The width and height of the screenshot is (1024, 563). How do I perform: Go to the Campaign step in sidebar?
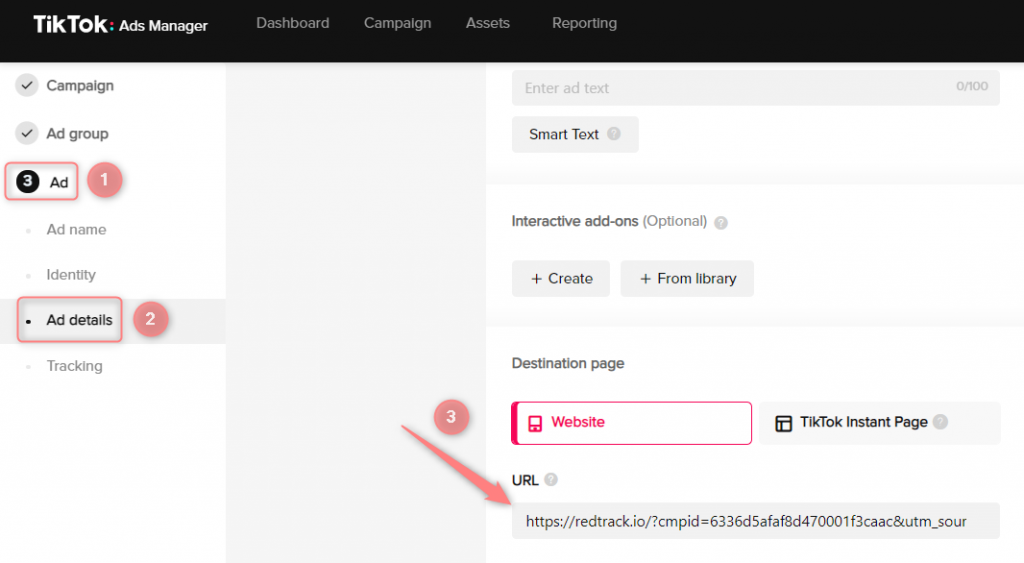coord(80,86)
